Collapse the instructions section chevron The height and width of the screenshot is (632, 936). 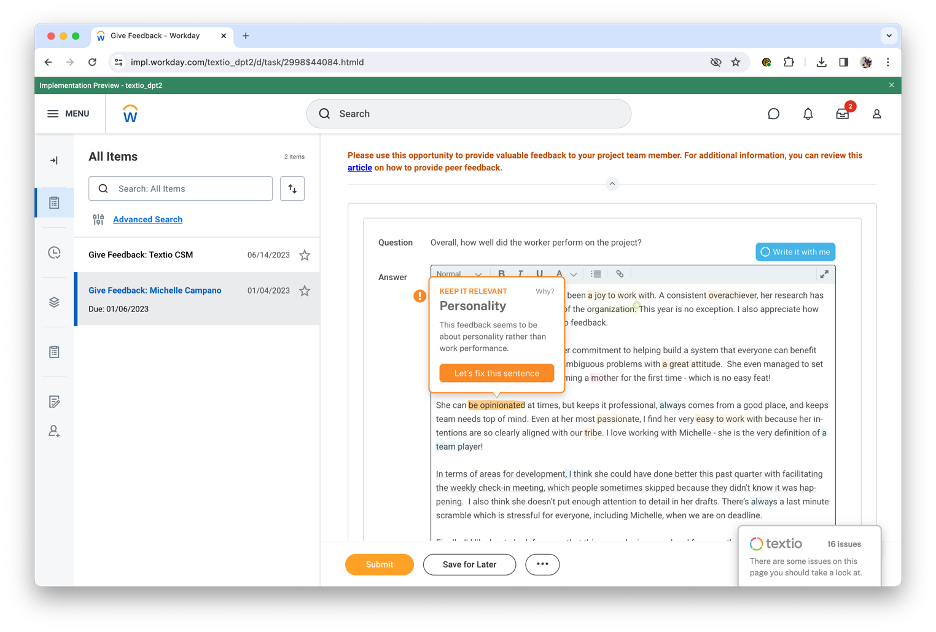point(612,184)
